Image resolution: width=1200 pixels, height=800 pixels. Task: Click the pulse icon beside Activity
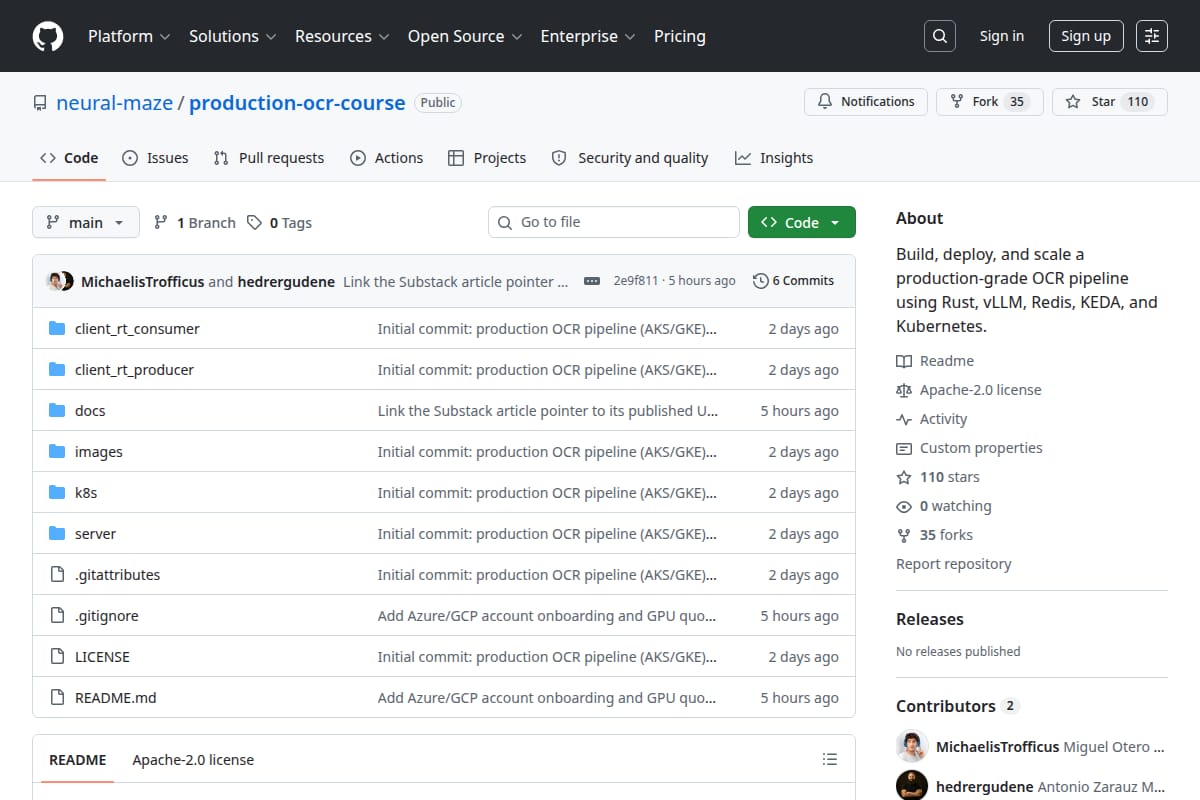pyautogui.click(x=904, y=419)
